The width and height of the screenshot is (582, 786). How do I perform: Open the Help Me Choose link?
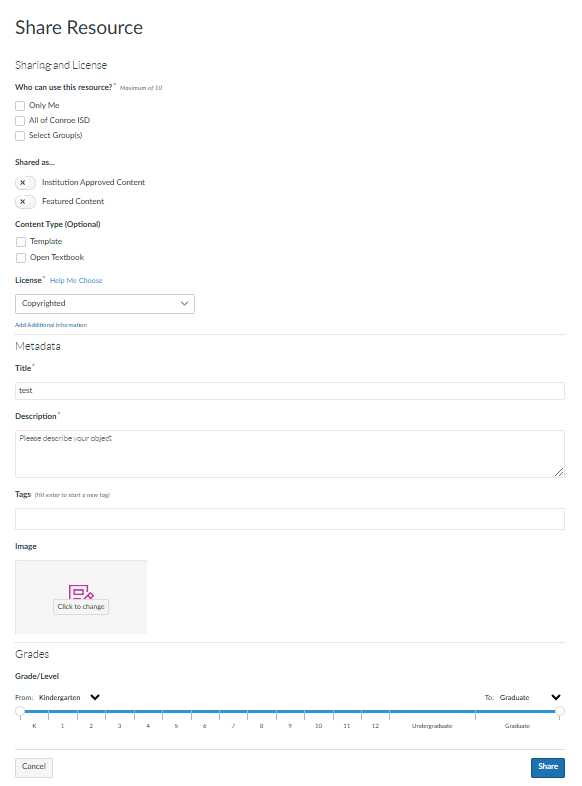(x=76, y=281)
